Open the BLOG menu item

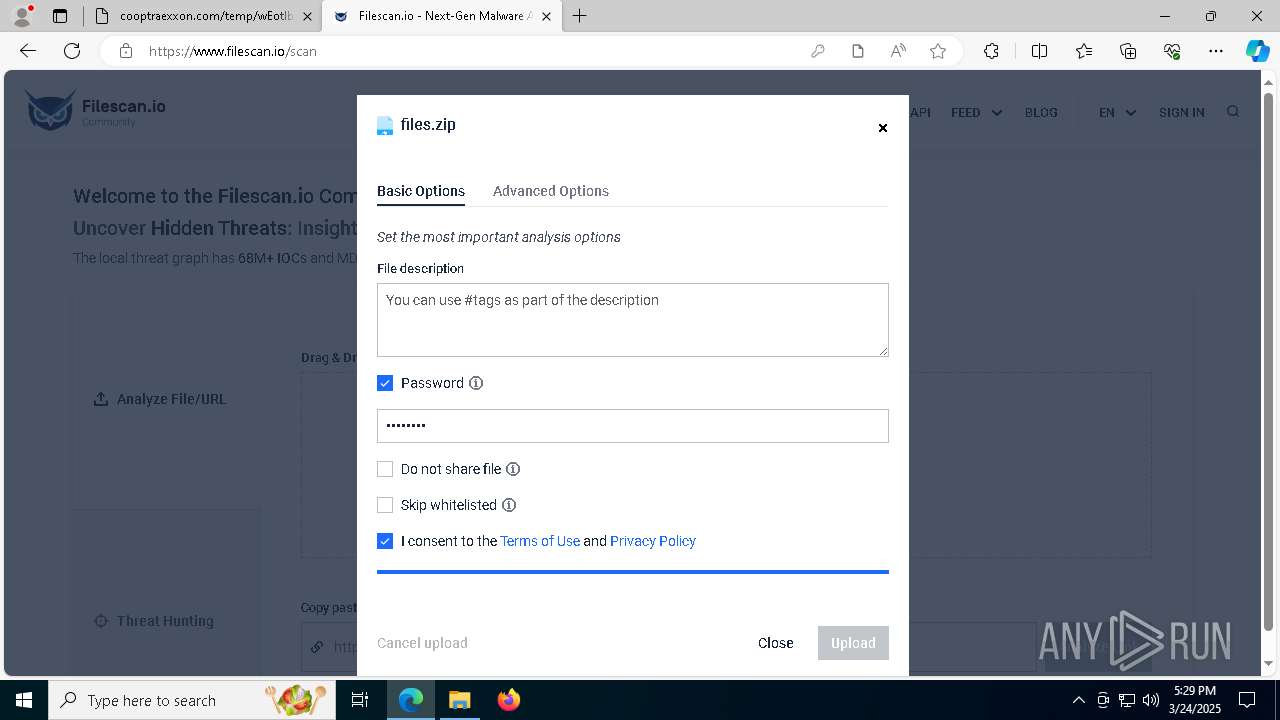(x=1041, y=113)
